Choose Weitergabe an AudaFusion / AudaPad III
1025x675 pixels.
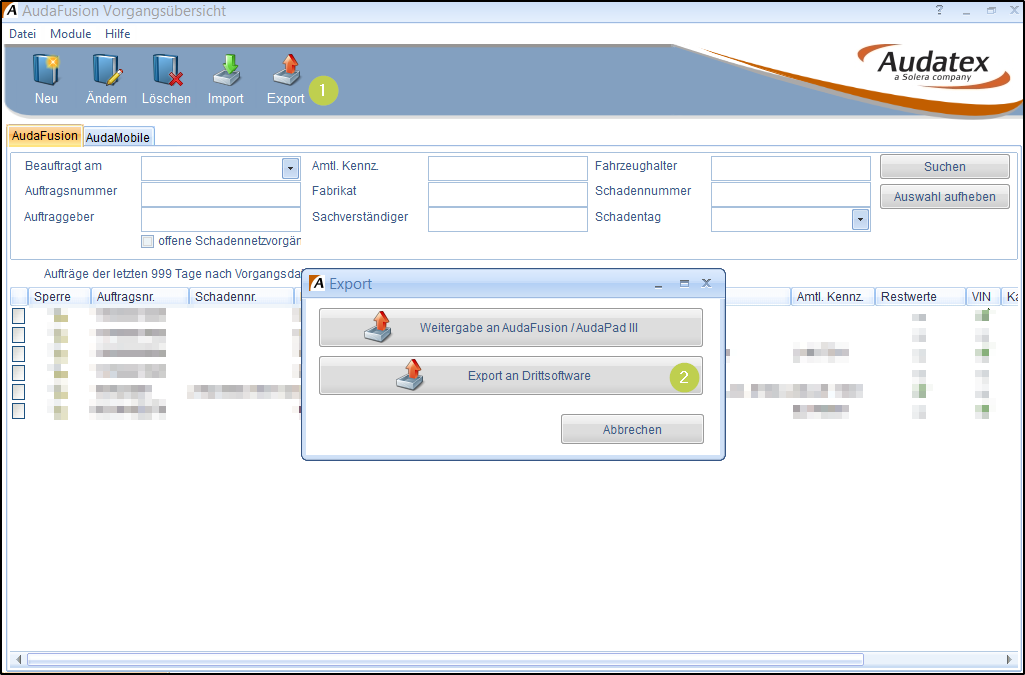click(510, 327)
